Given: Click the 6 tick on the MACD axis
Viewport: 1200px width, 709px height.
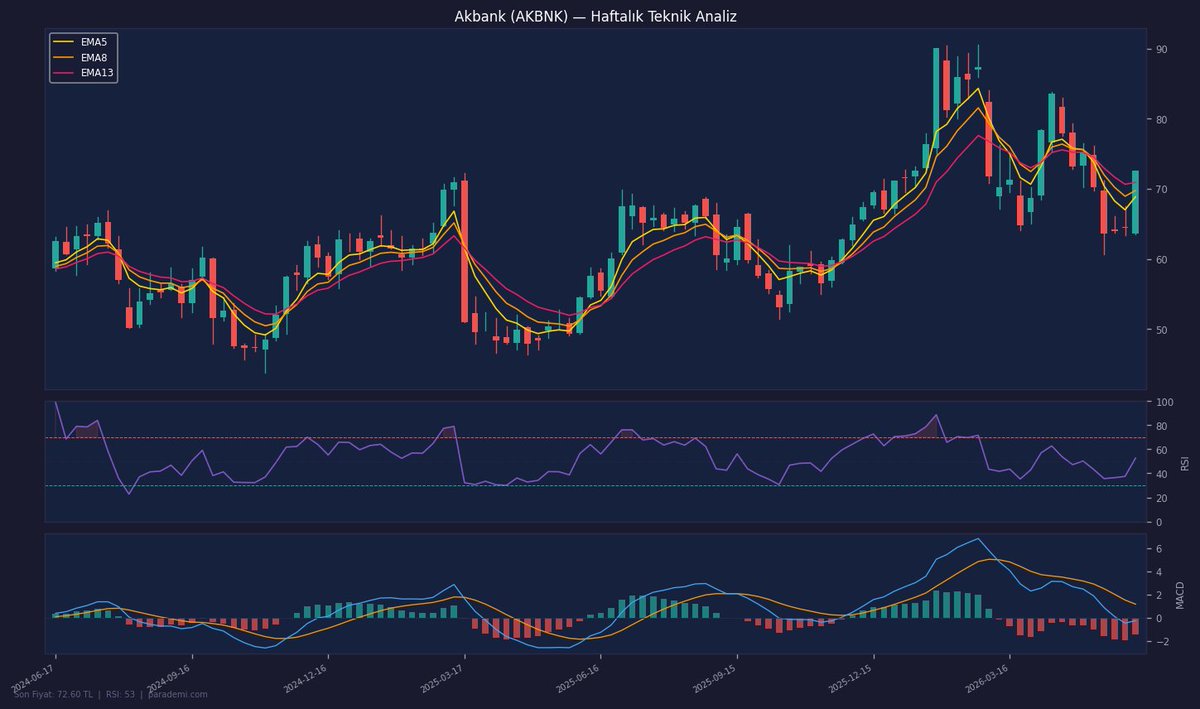Looking at the screenshot, I should point(1159,549).
